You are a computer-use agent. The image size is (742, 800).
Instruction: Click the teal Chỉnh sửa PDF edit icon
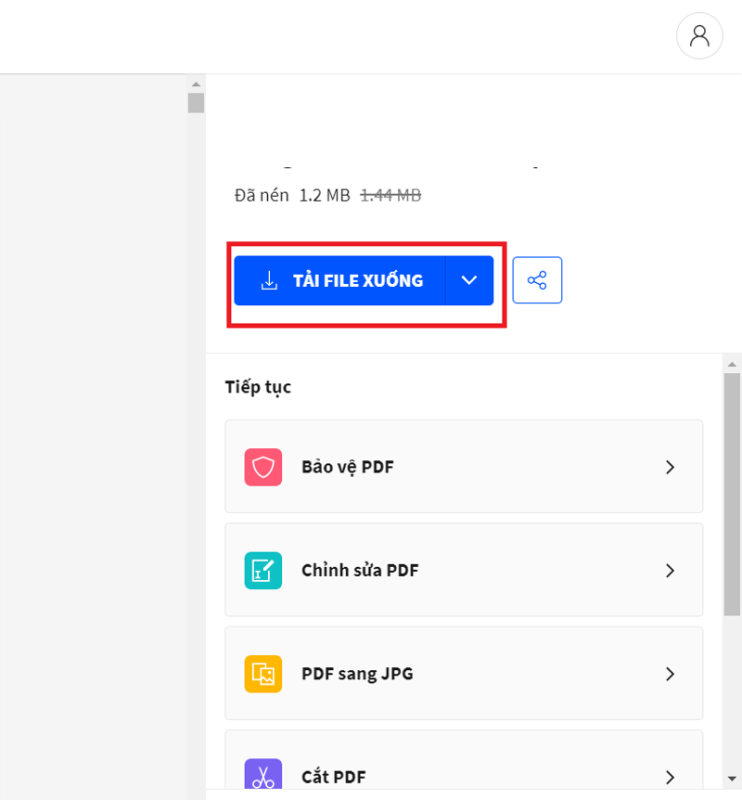[263, 570]
